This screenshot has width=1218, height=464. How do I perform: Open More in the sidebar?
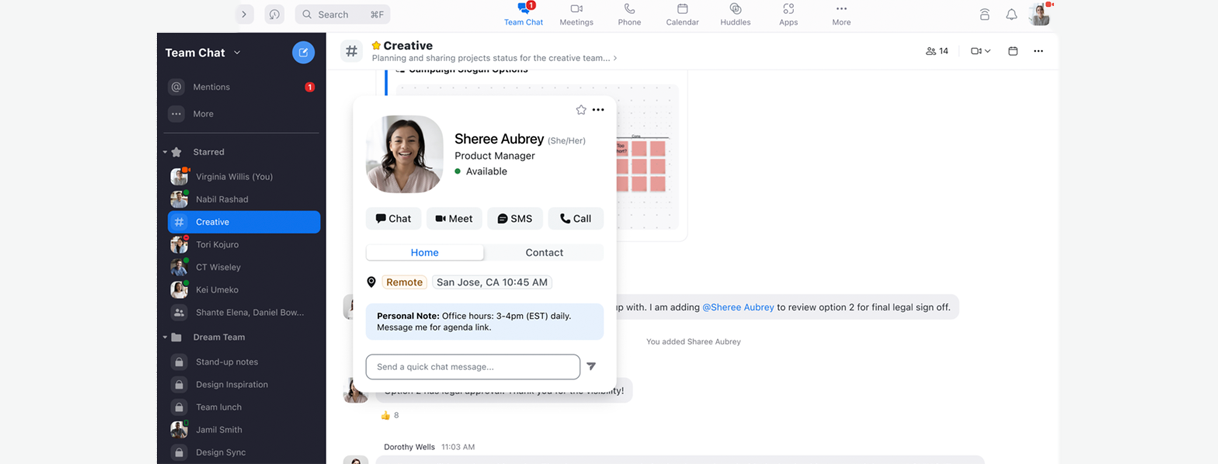click(x=241, y=114)
